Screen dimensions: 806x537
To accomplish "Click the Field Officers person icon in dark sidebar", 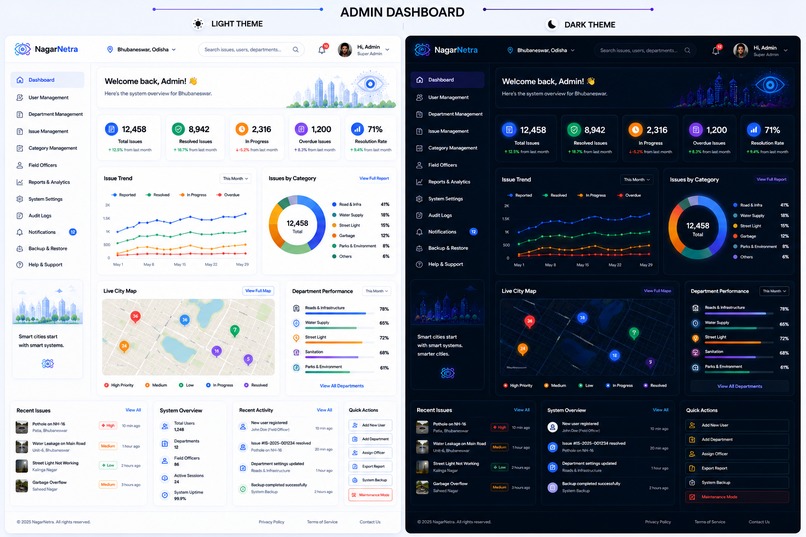I will tap(419, 165).
